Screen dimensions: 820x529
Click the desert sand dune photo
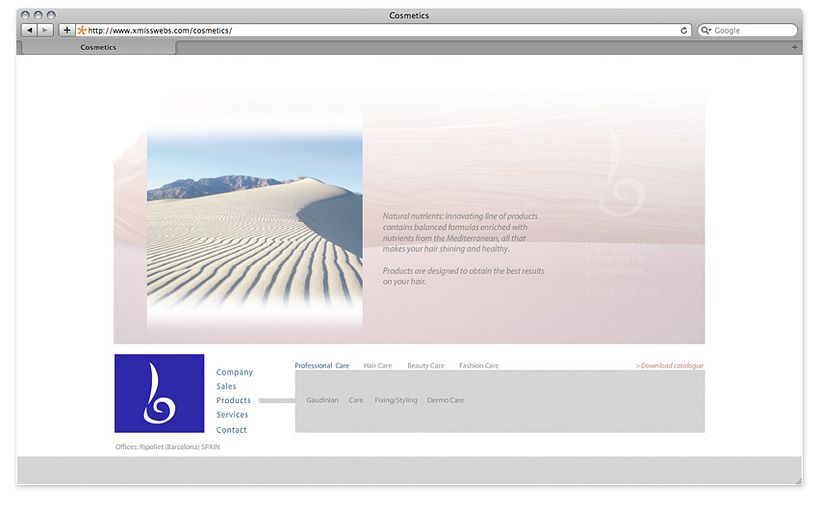click(255, 225)
